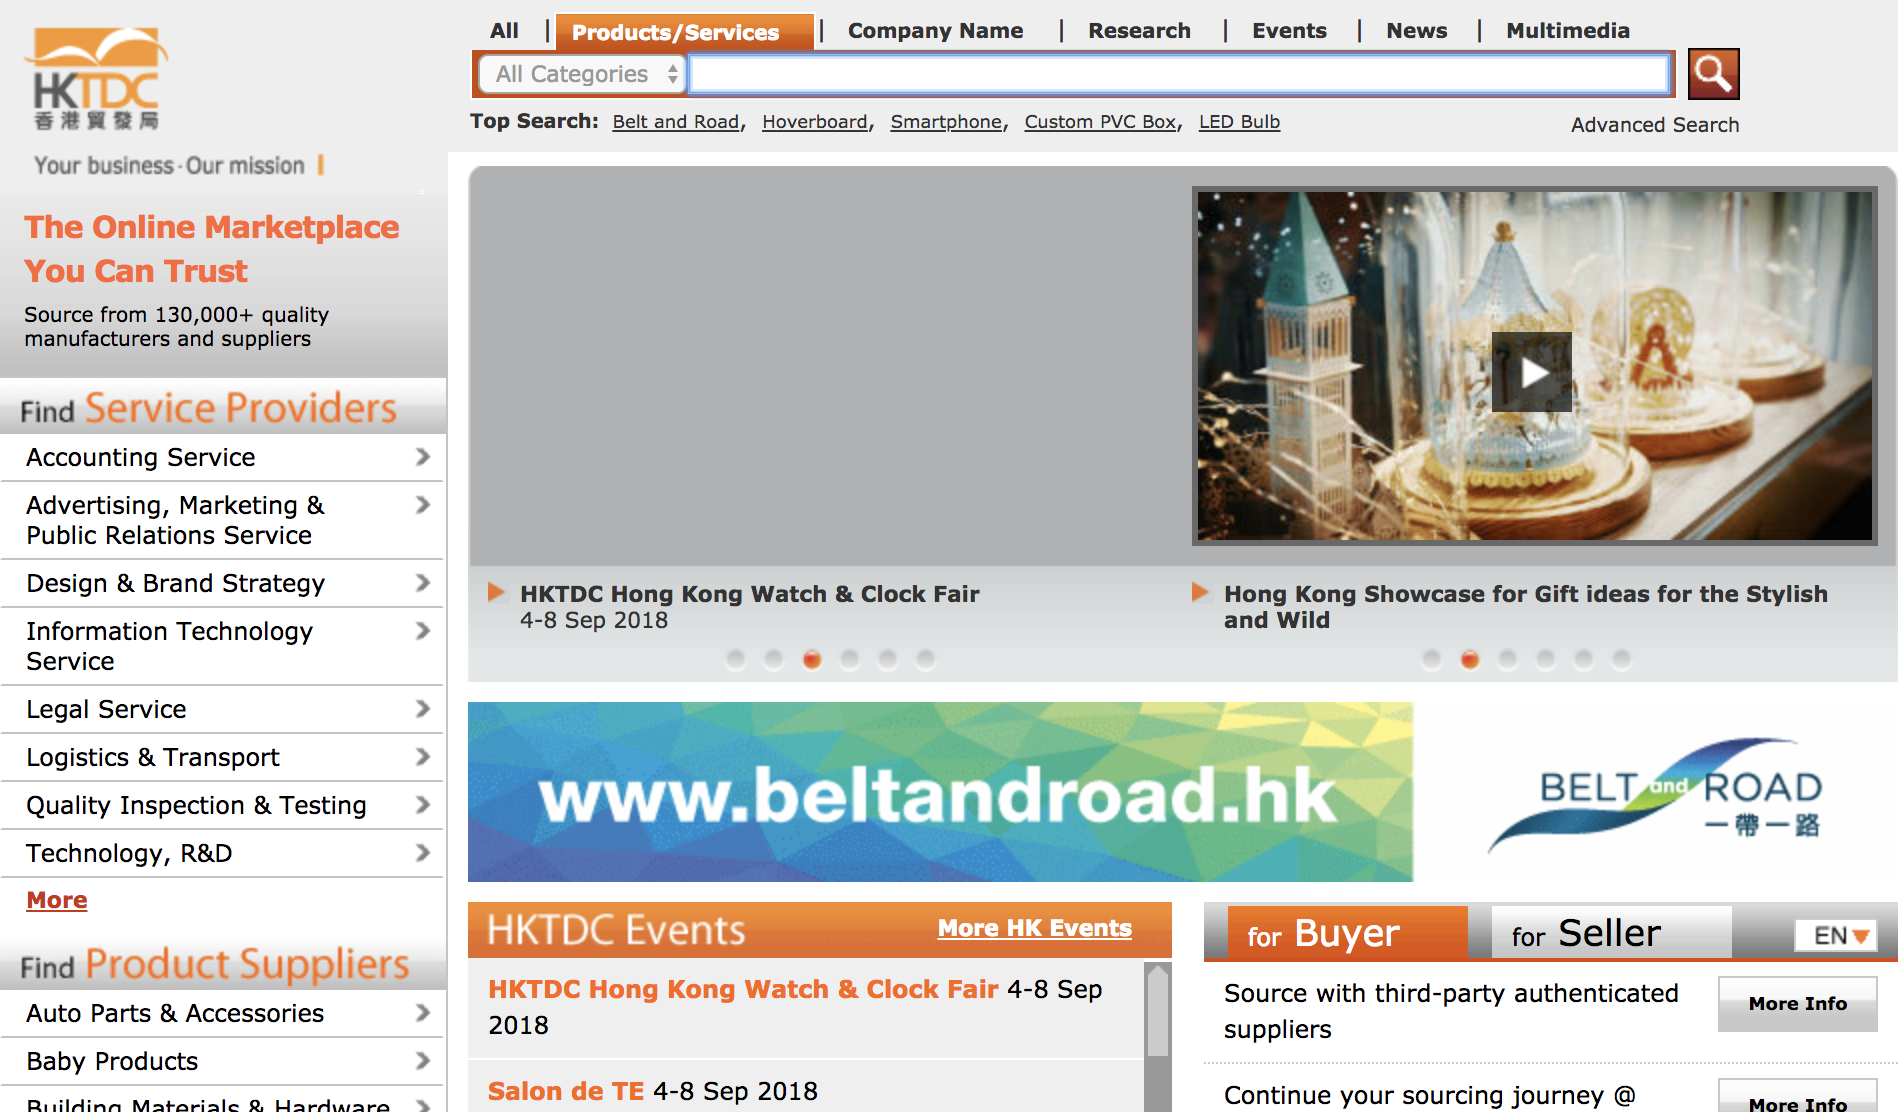1904x1112 pixels.
Task: Open the www.beltandroad.hk banner
Action: tap(940, 792)
